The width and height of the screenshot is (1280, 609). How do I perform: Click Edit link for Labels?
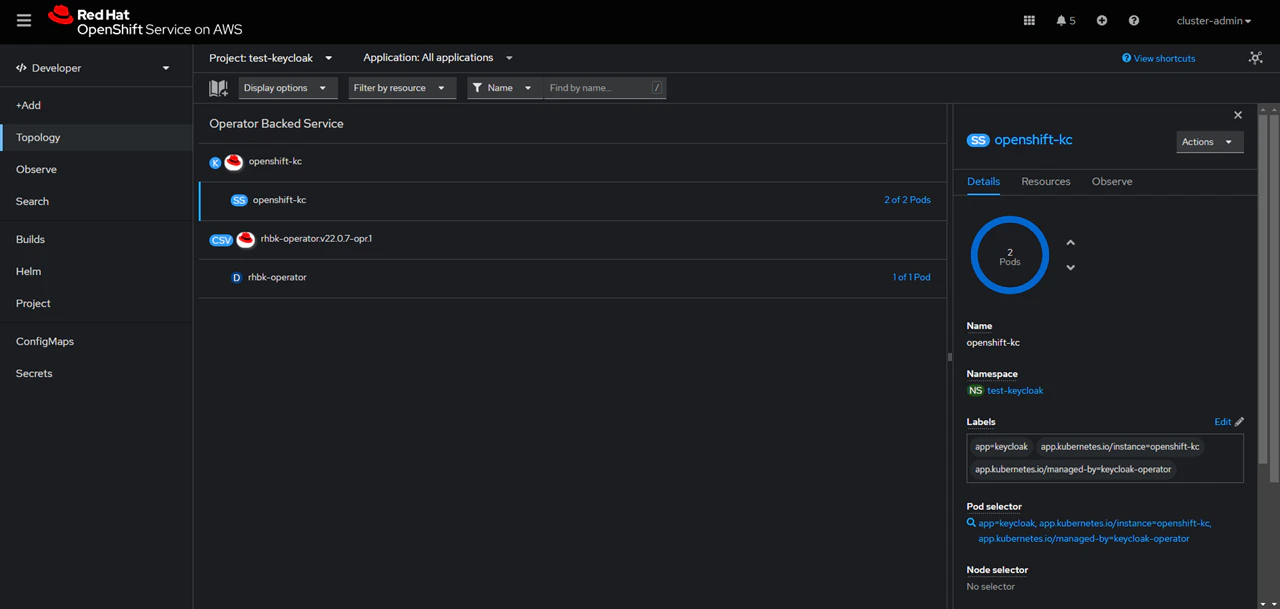tap(1222, 422)
